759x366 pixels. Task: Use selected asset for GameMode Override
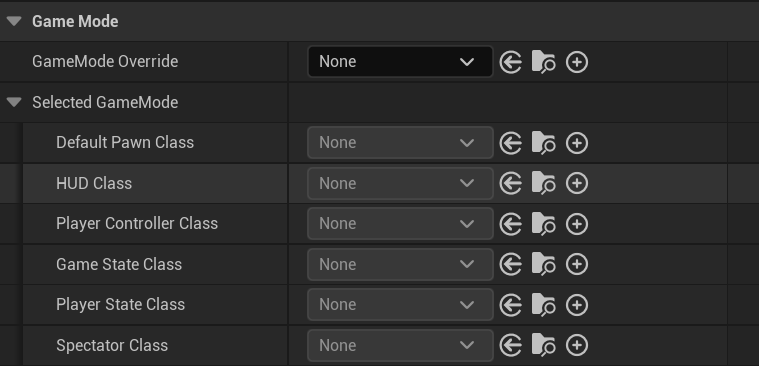pos(510,62)
